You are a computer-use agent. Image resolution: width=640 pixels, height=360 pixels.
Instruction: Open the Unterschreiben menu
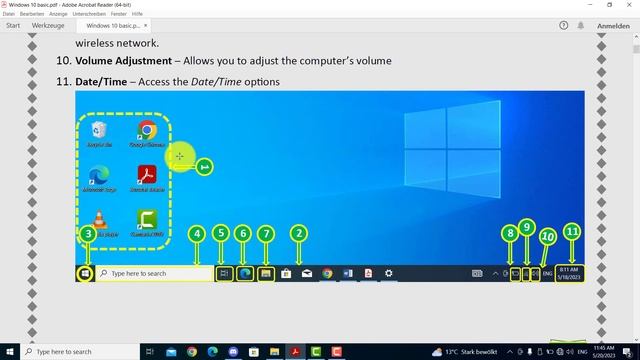coord(89,14)
